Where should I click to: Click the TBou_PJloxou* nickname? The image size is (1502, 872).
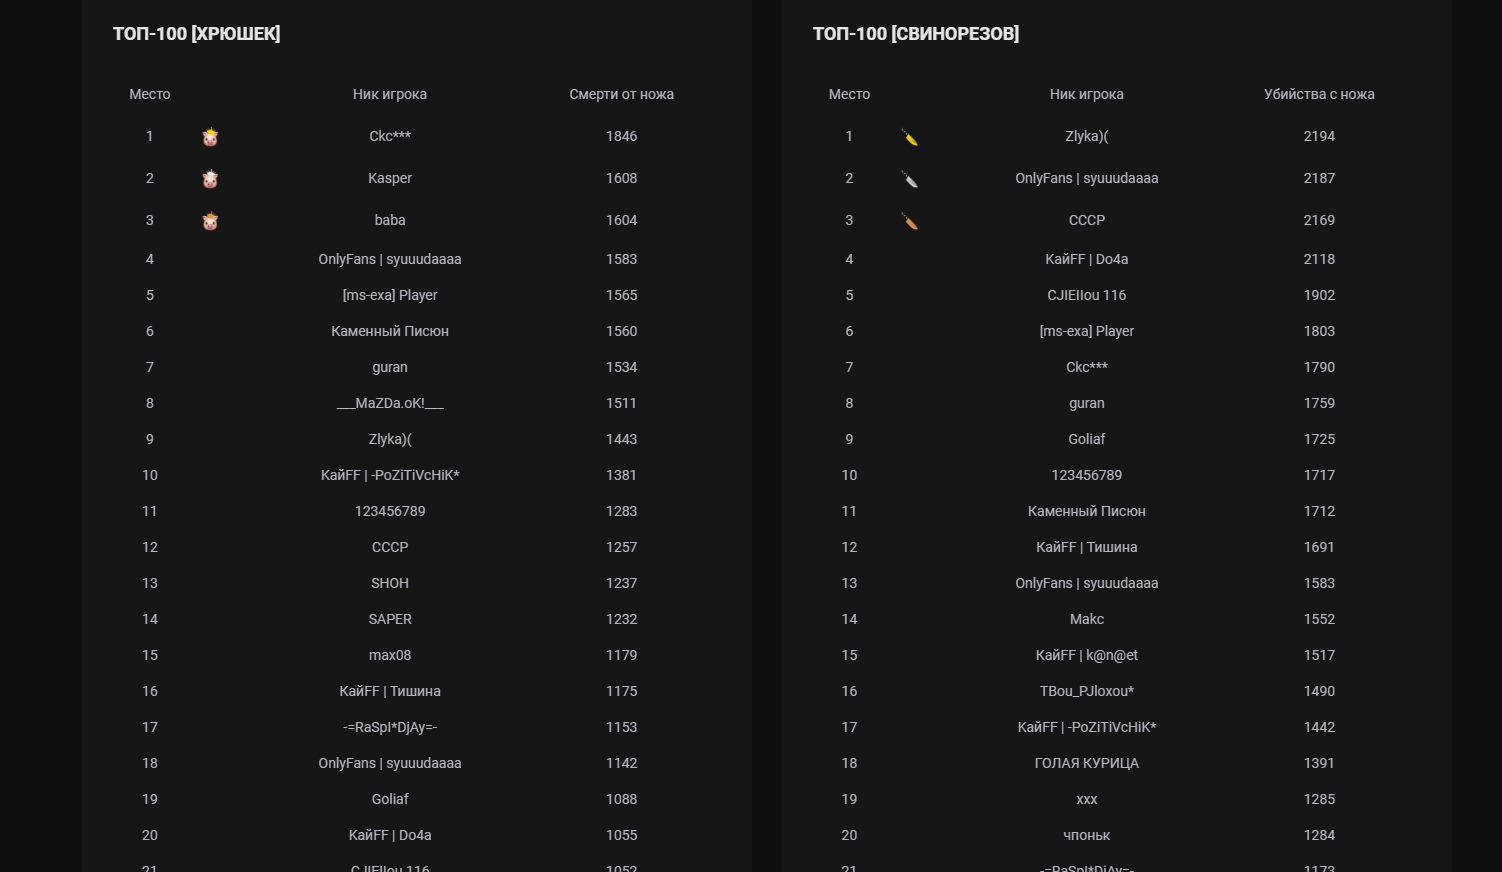[x=1086, y=691]
